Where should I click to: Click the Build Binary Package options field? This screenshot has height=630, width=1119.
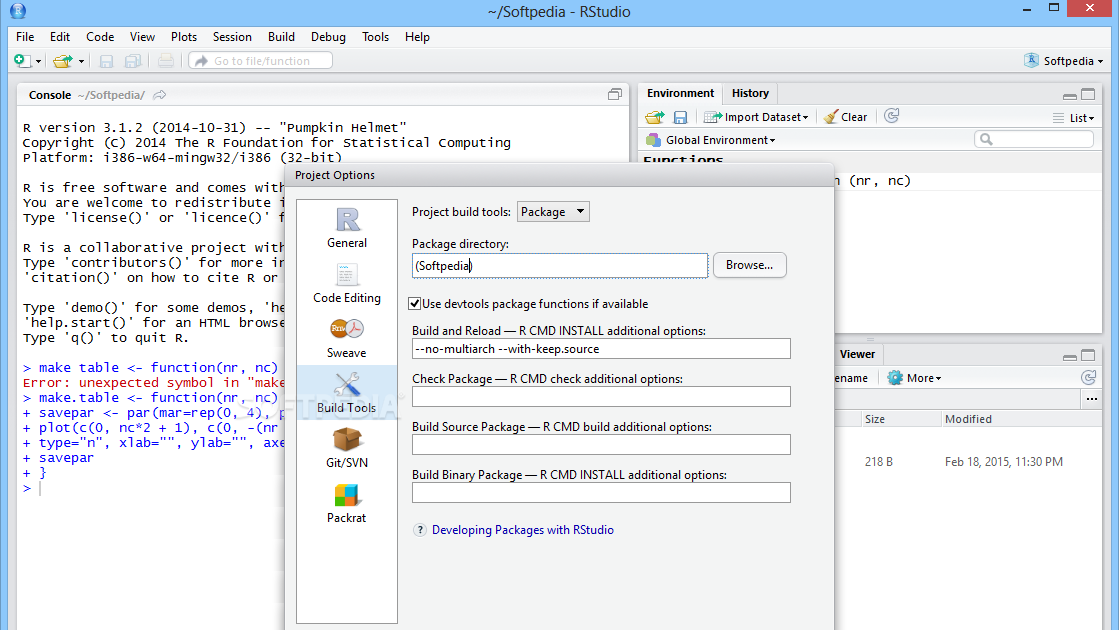(601, 492)
